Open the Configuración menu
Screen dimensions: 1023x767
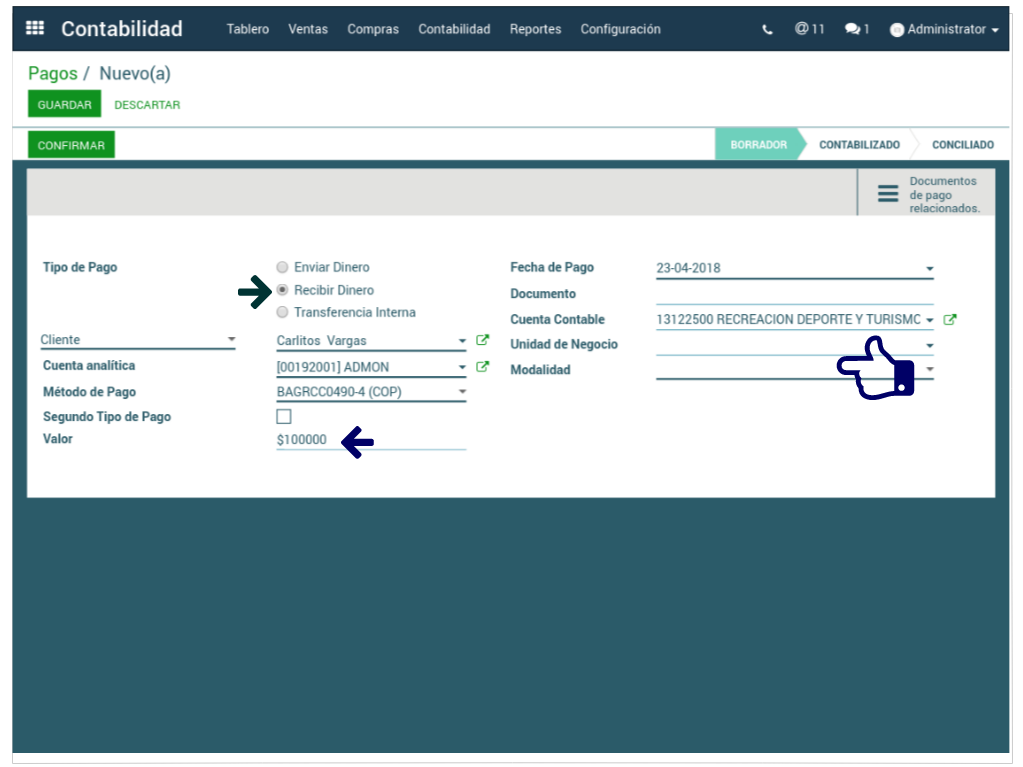[x=620, y=29]
